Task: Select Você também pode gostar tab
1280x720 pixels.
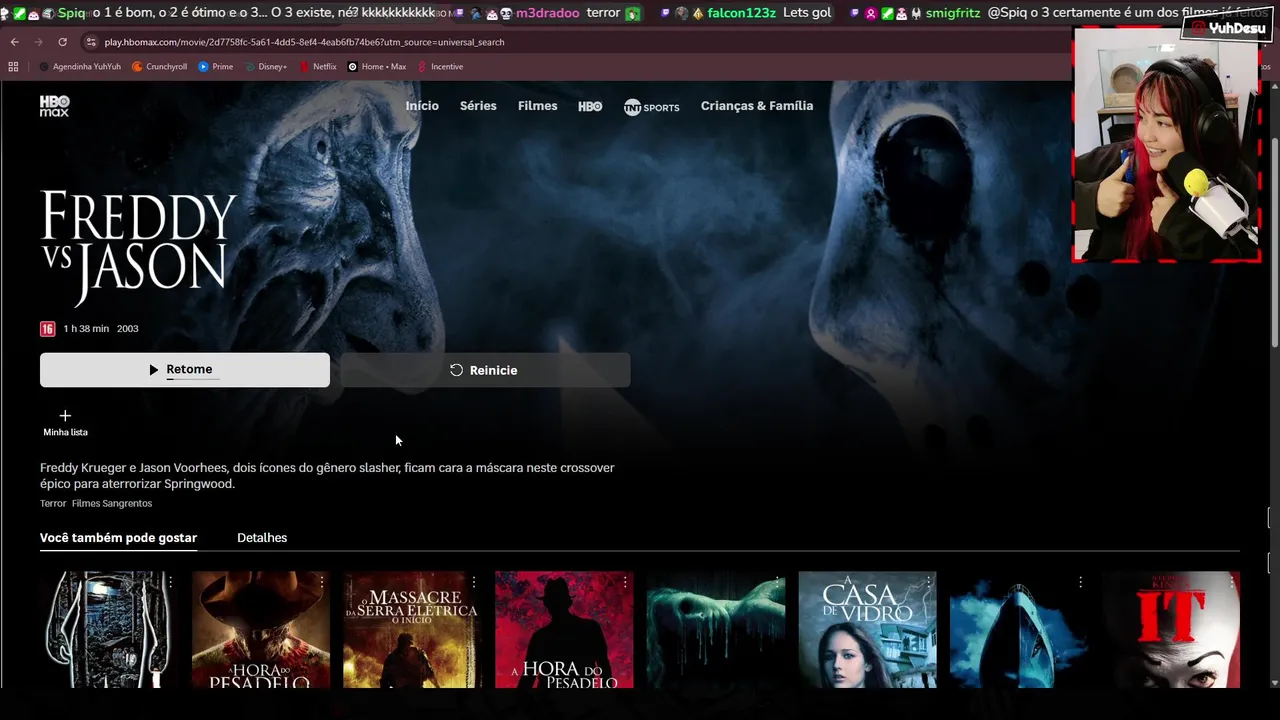Action: (x=118, y=538)
